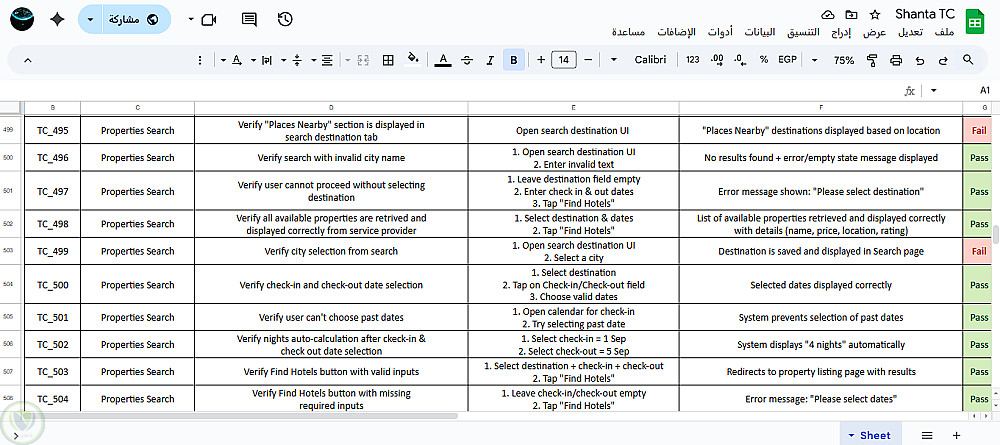1000x445 pixels.
Task: Open the أدوات (Tools) menu
Action: 721,32
